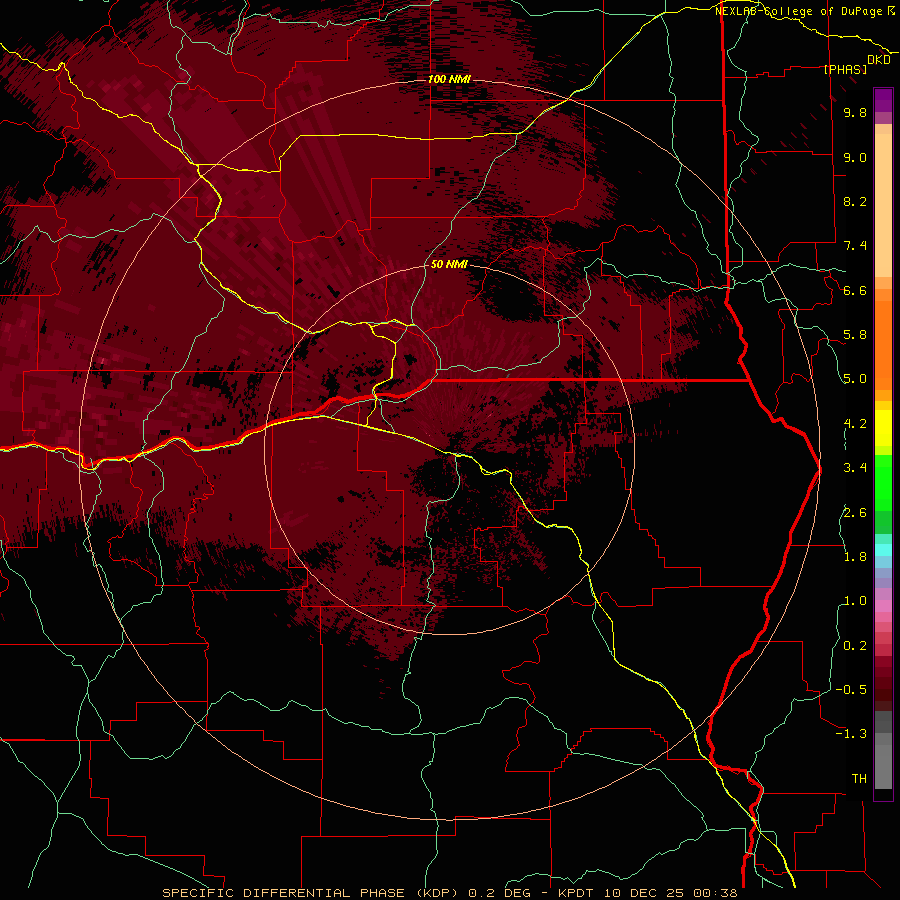Select the 9.0 scale label
Image resolution: width=900 pixels, height=900 pixels.
pyautogui.click(x=855, y=157)
